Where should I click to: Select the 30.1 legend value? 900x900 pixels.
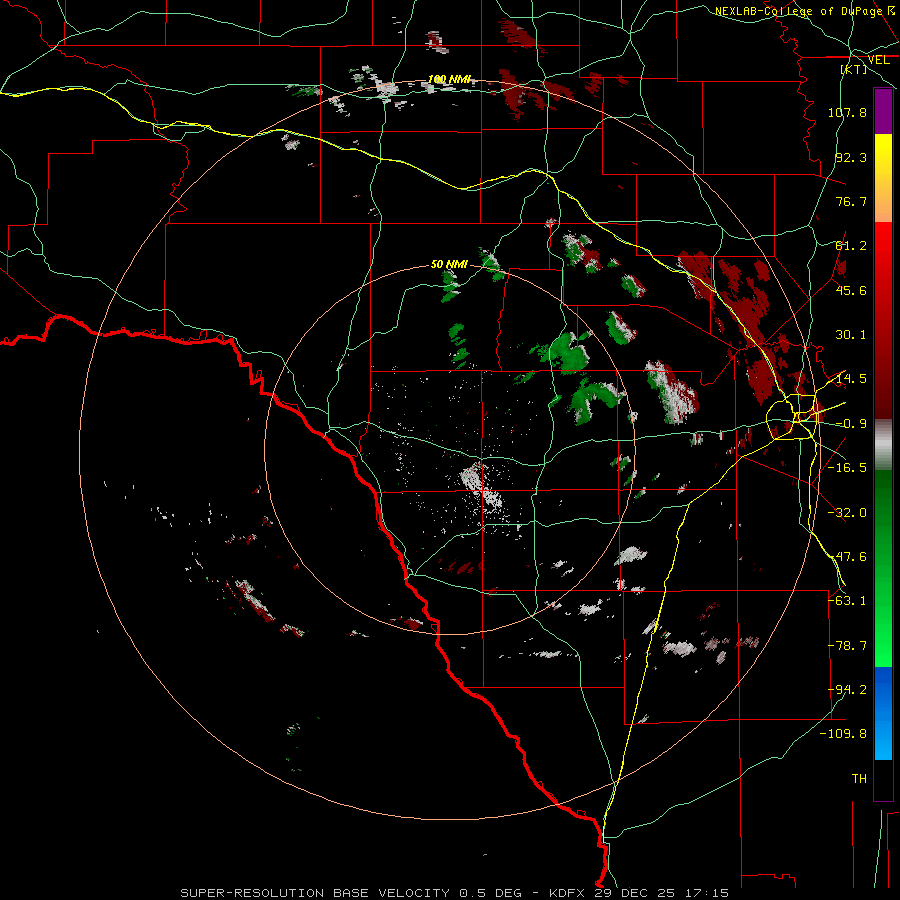(851, 335)
